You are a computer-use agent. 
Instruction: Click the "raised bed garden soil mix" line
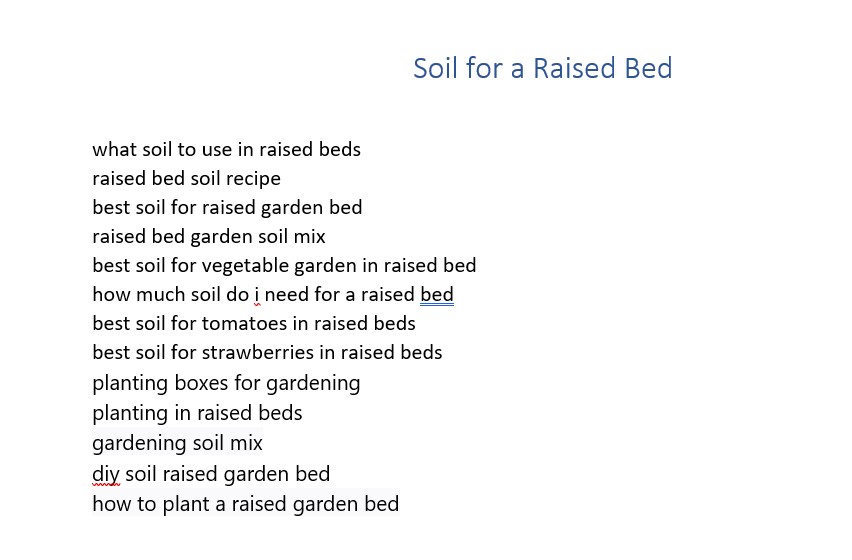click(x=209, y=236)
